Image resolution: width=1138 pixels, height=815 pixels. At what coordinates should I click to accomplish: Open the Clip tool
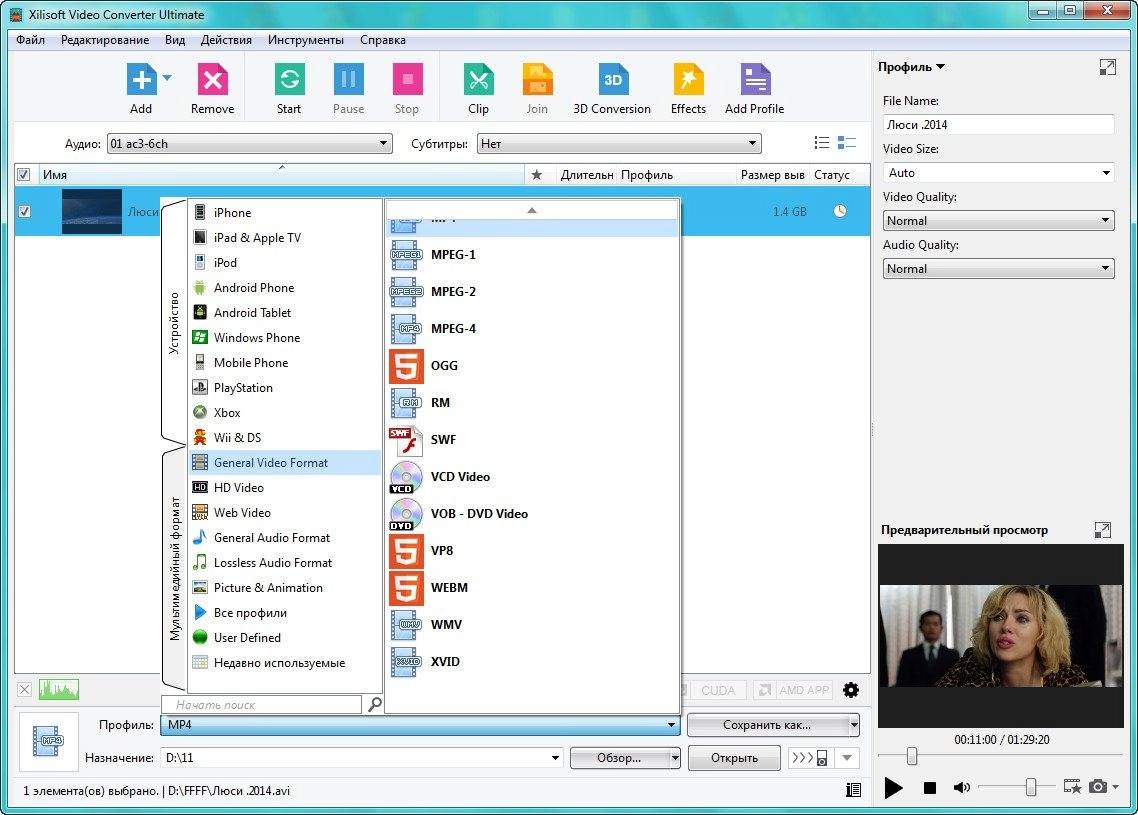478,80
